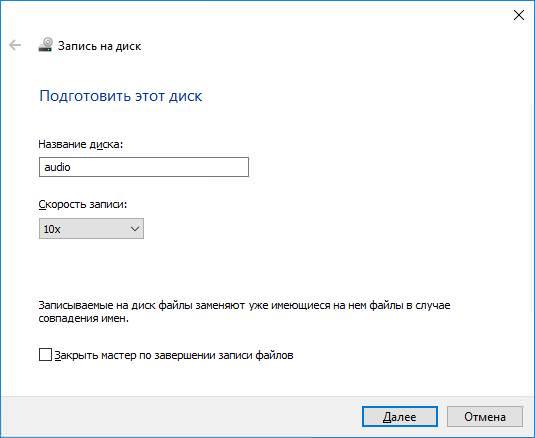
Task: Click the disc burner drive icon
Action: [45, 45]
